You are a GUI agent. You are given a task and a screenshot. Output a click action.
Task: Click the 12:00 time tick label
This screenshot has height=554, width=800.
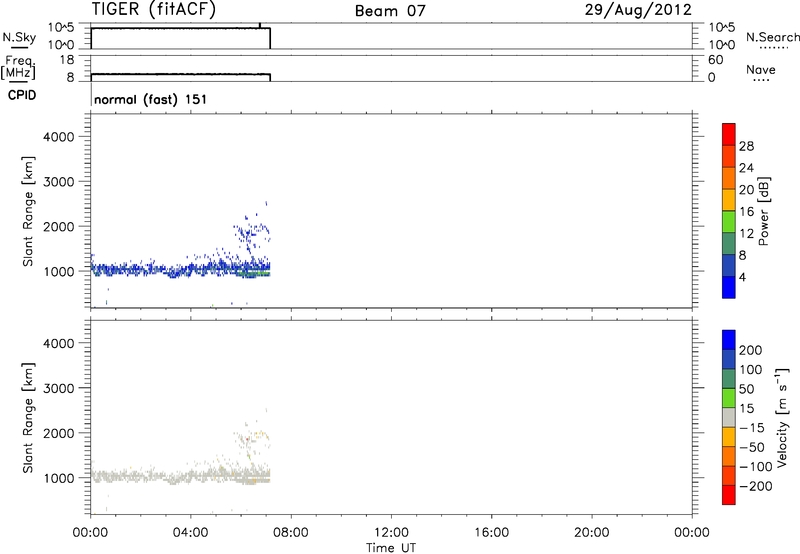click(x=391, y=533)
